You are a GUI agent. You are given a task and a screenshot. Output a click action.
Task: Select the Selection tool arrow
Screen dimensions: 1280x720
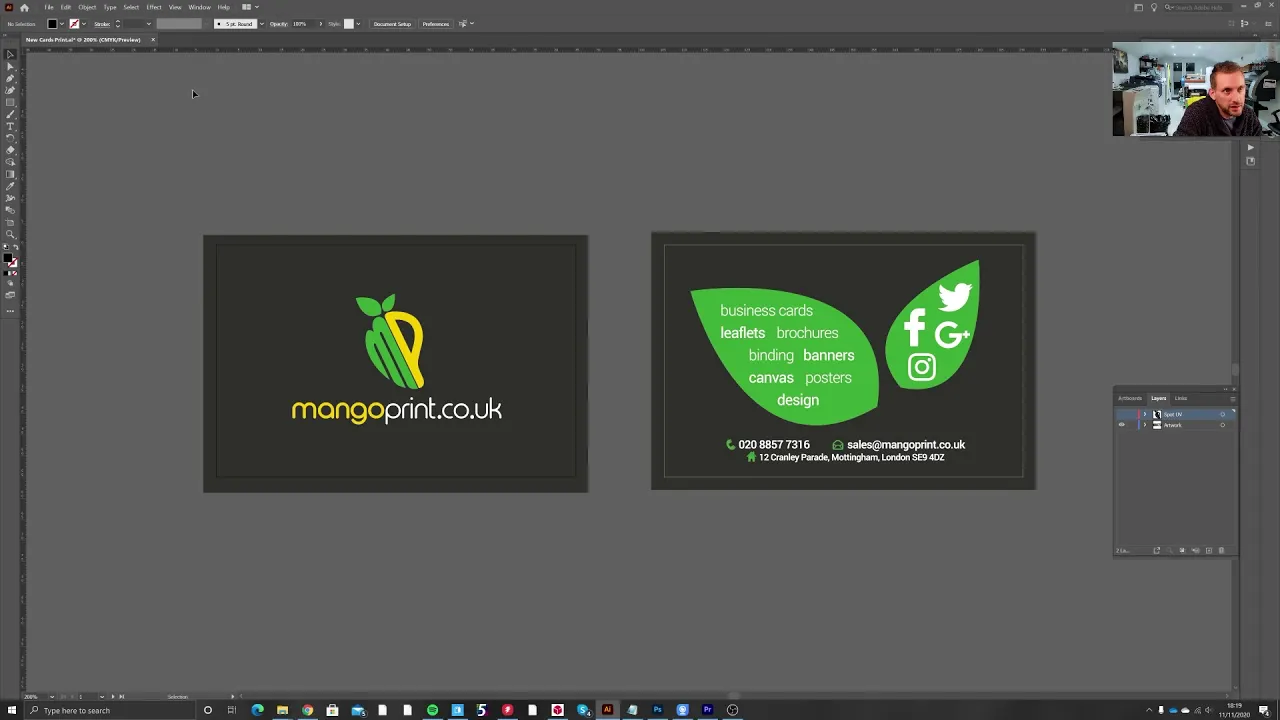click(10, 54)
